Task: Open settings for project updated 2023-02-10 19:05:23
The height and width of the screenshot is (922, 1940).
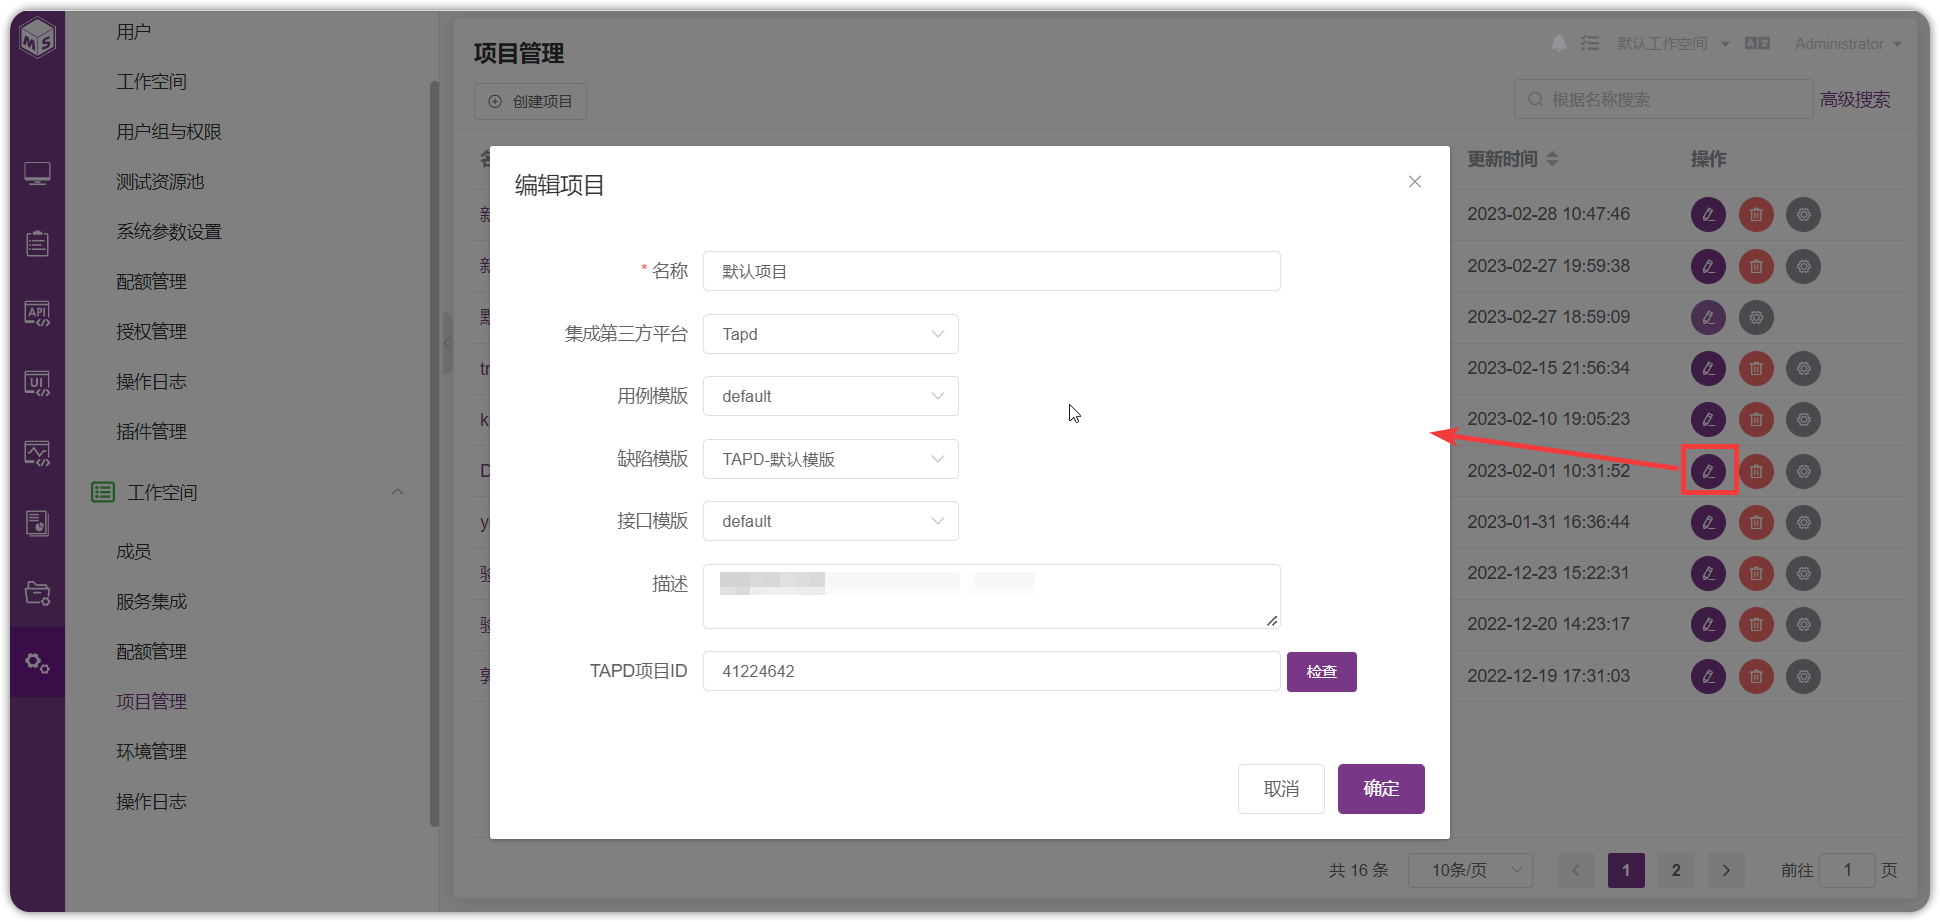Action: [x=1804, y=419]
